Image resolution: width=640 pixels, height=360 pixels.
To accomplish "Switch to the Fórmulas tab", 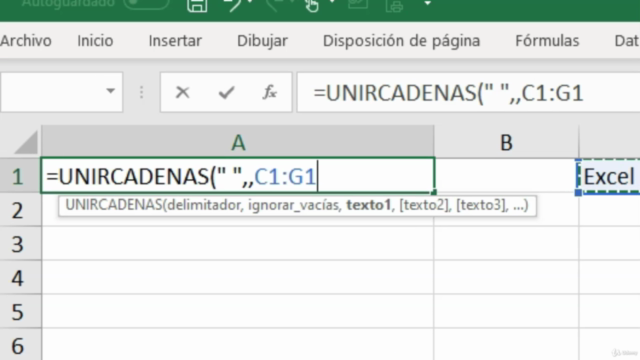I will pos(547,41).
